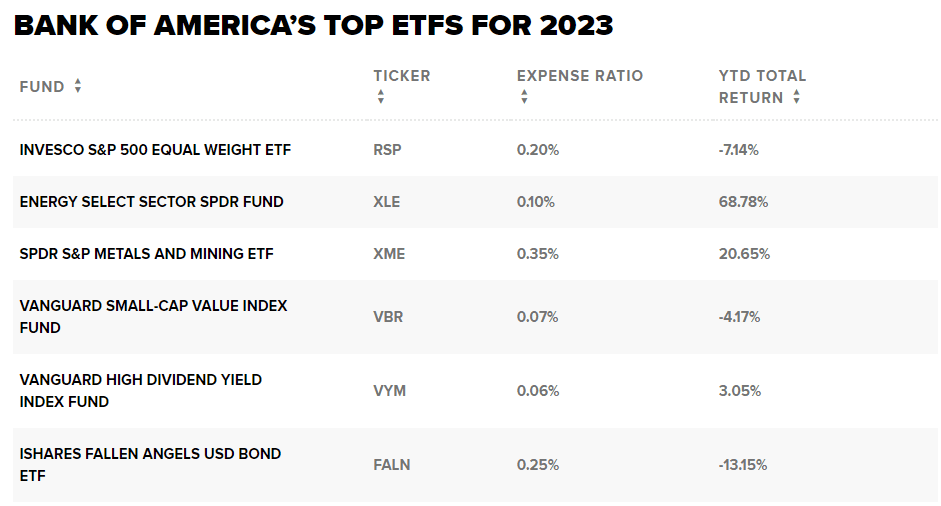Viewport: 941px width, 506px height.
Task: Click the 68.78% return value
Action: (743, 202)
